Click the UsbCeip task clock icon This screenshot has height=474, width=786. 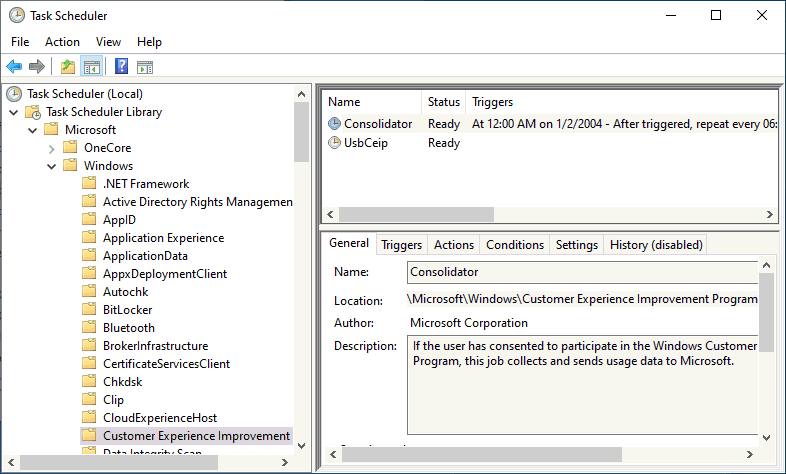pos(334,143)
